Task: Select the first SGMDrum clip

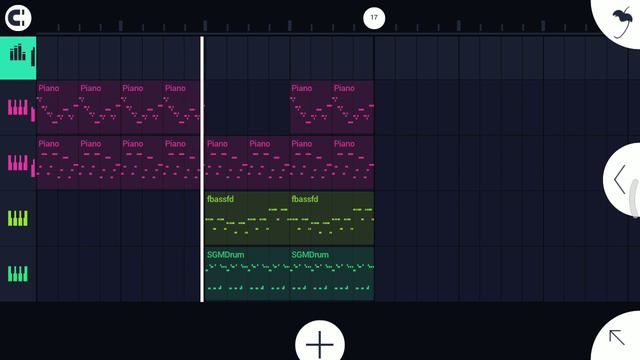Action: pos(247,274)
